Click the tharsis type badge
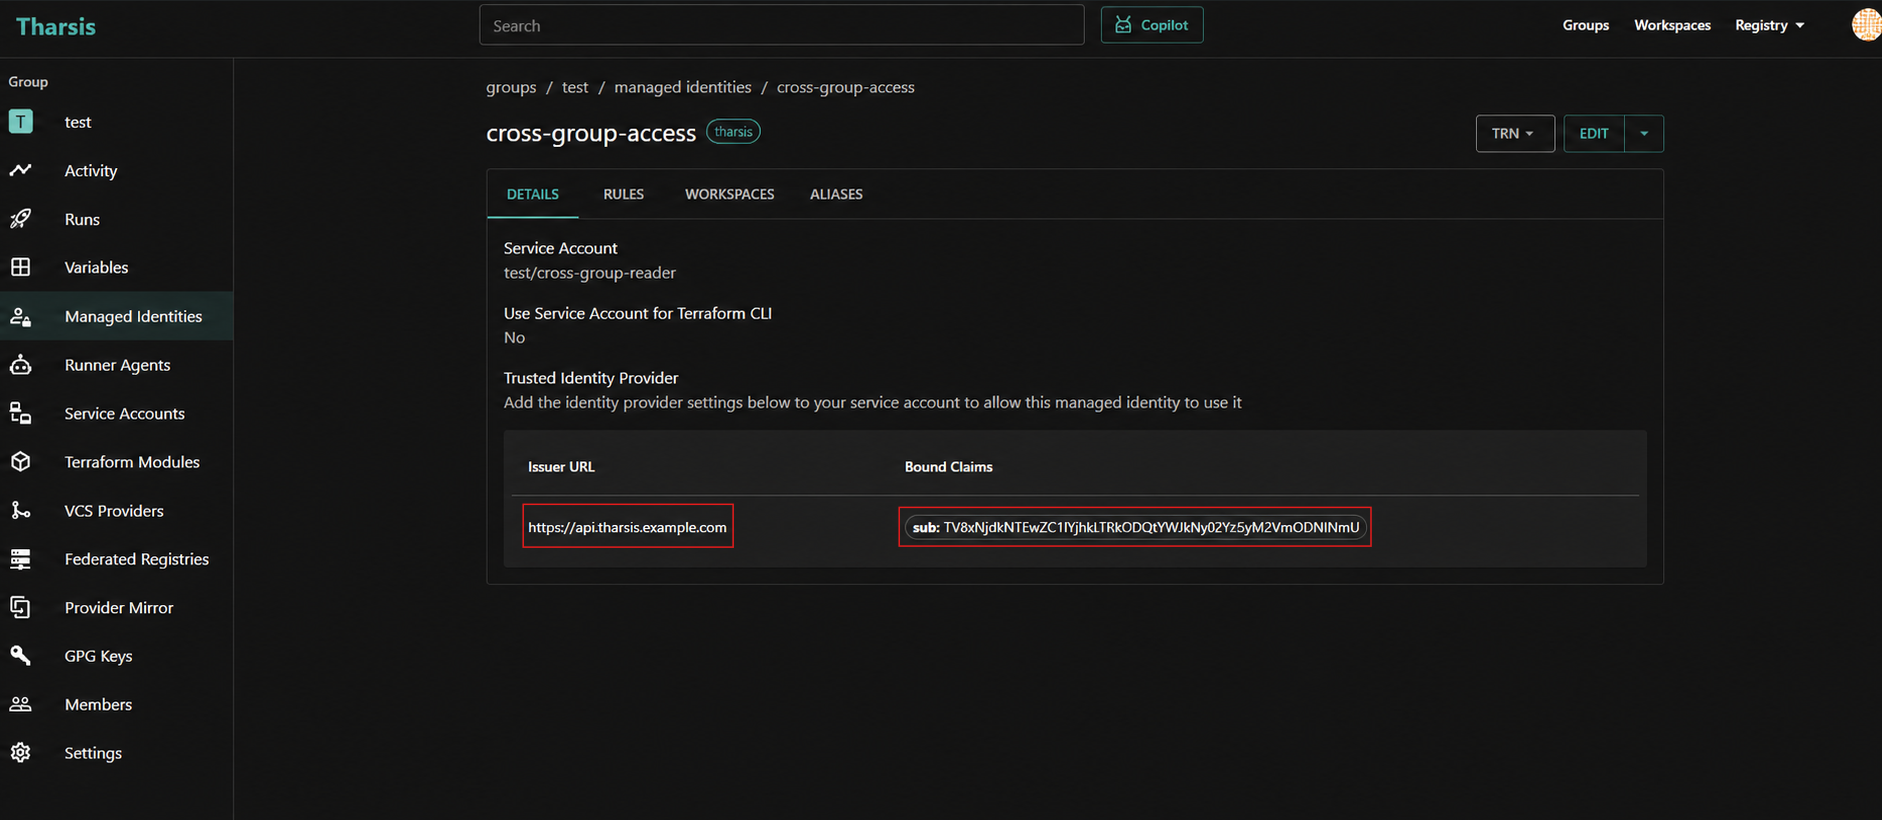 [733, 132]
